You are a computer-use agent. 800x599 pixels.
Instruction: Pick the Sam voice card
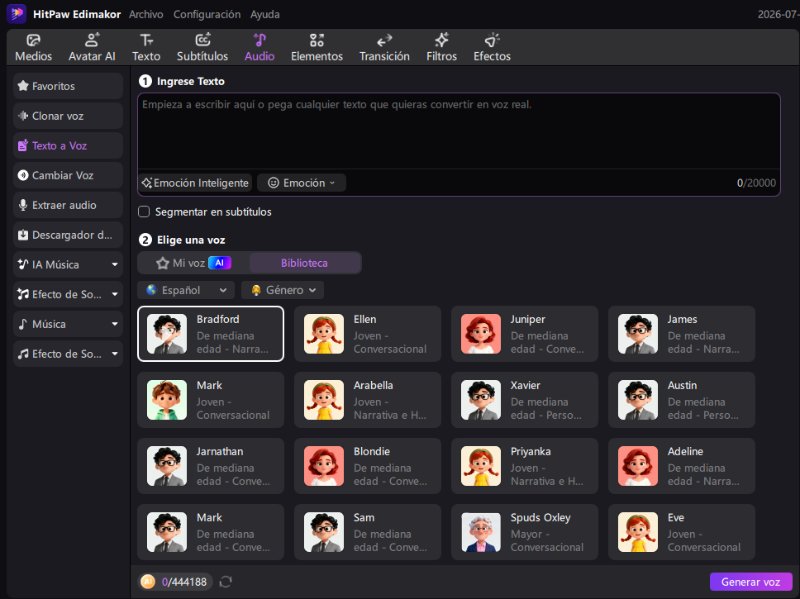367,532
